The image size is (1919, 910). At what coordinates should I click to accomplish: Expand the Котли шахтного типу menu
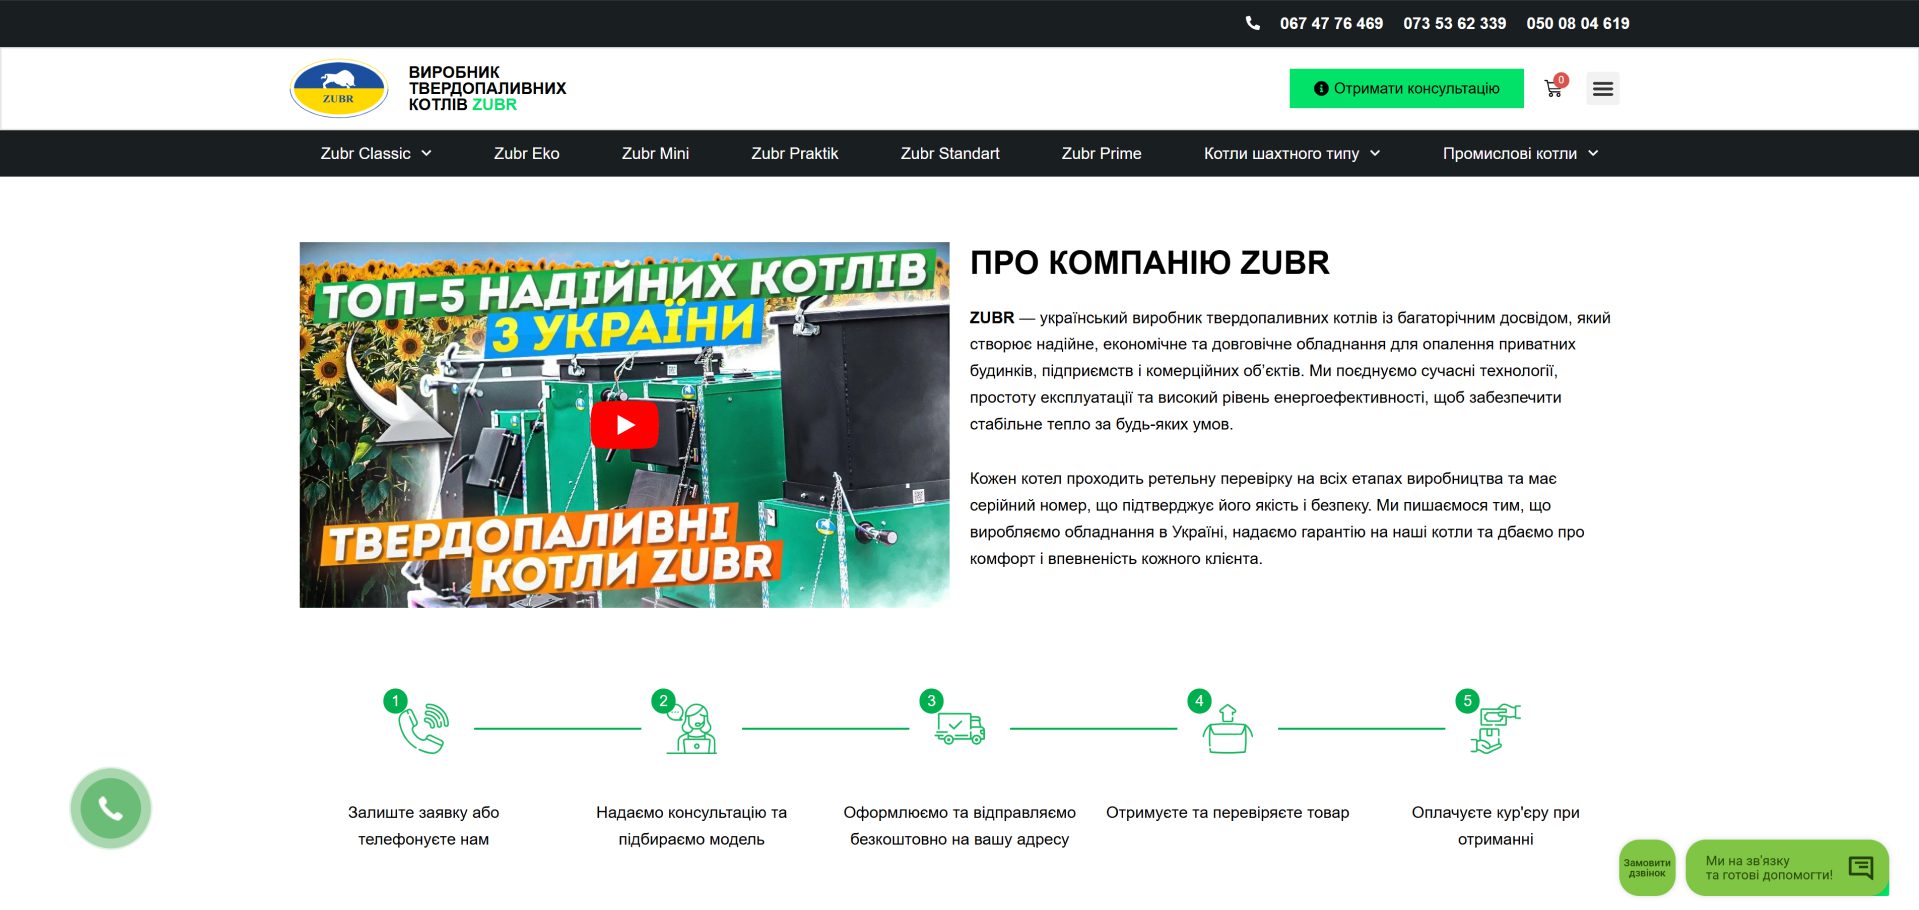tap(1289, 153)
